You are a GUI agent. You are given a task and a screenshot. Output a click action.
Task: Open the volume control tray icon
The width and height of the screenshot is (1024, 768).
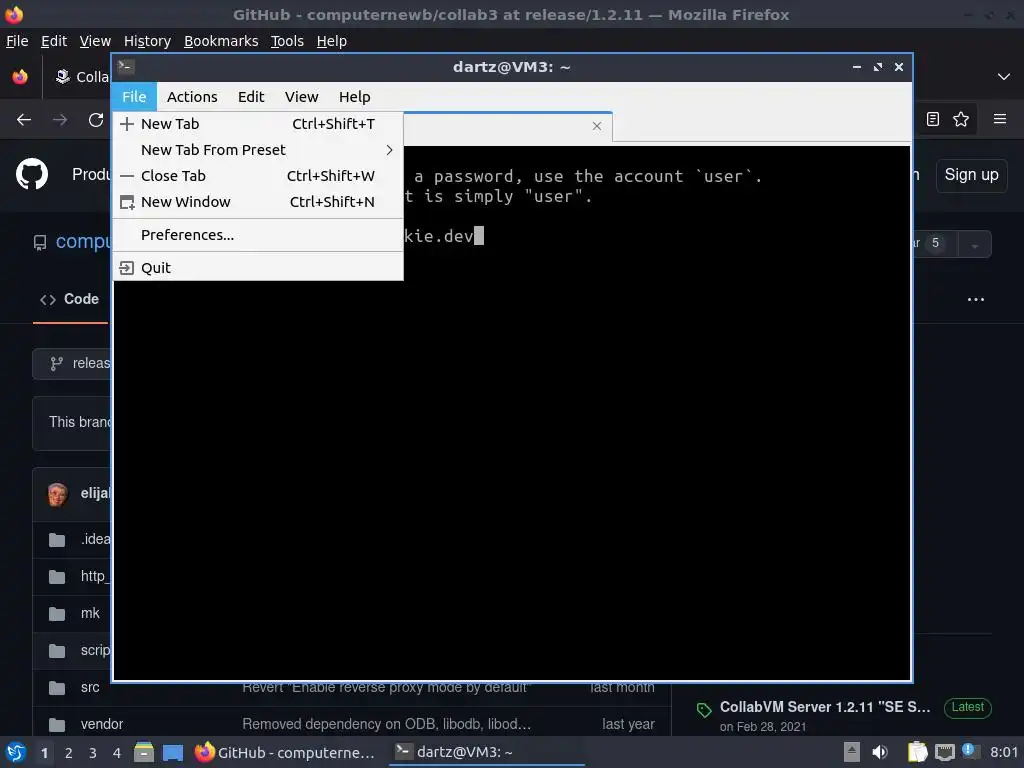(880, 752)
